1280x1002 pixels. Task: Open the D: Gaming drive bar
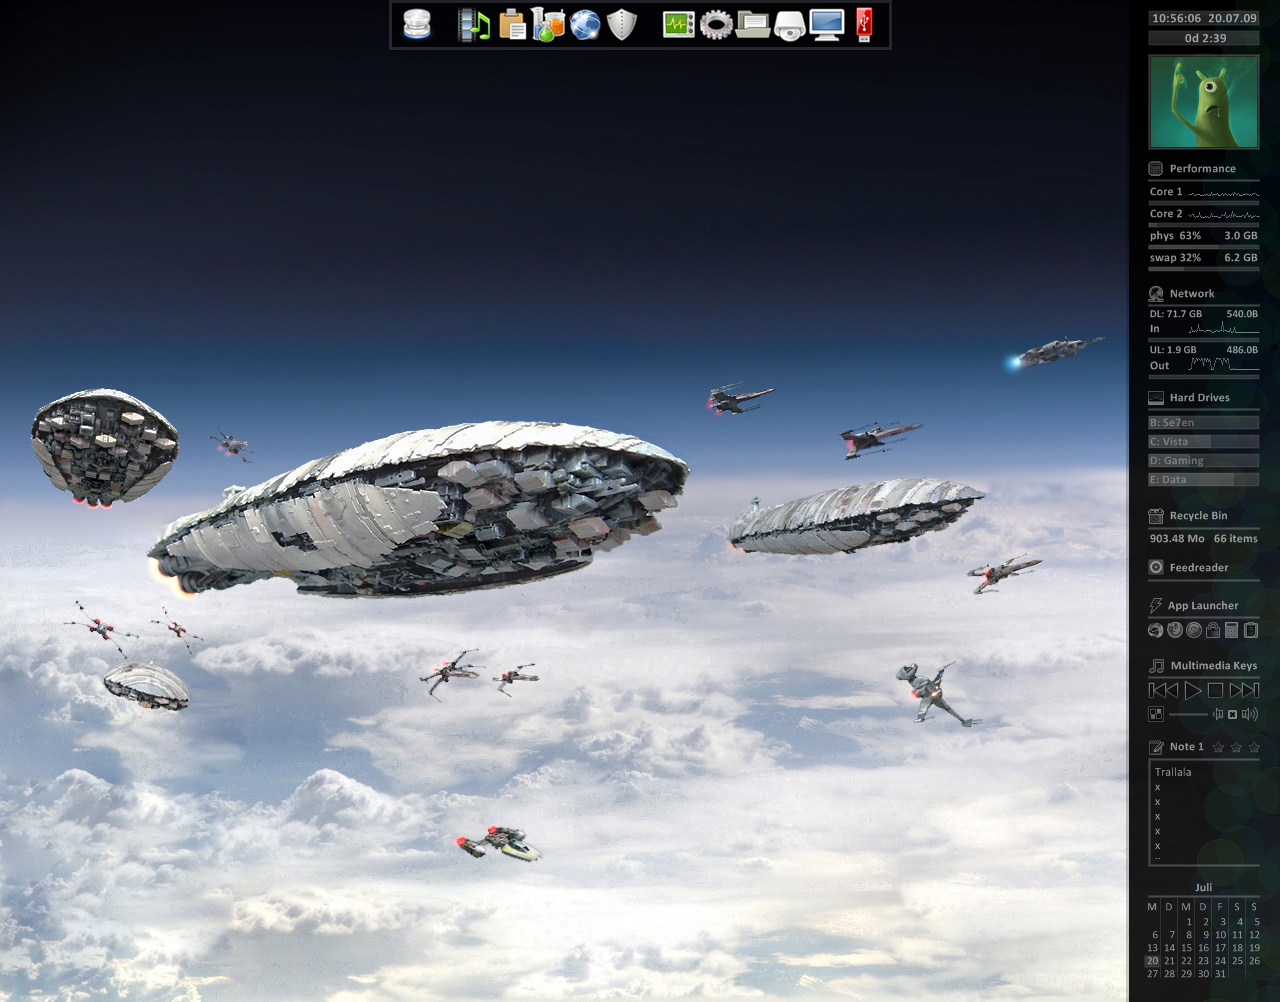(1203, 461)
